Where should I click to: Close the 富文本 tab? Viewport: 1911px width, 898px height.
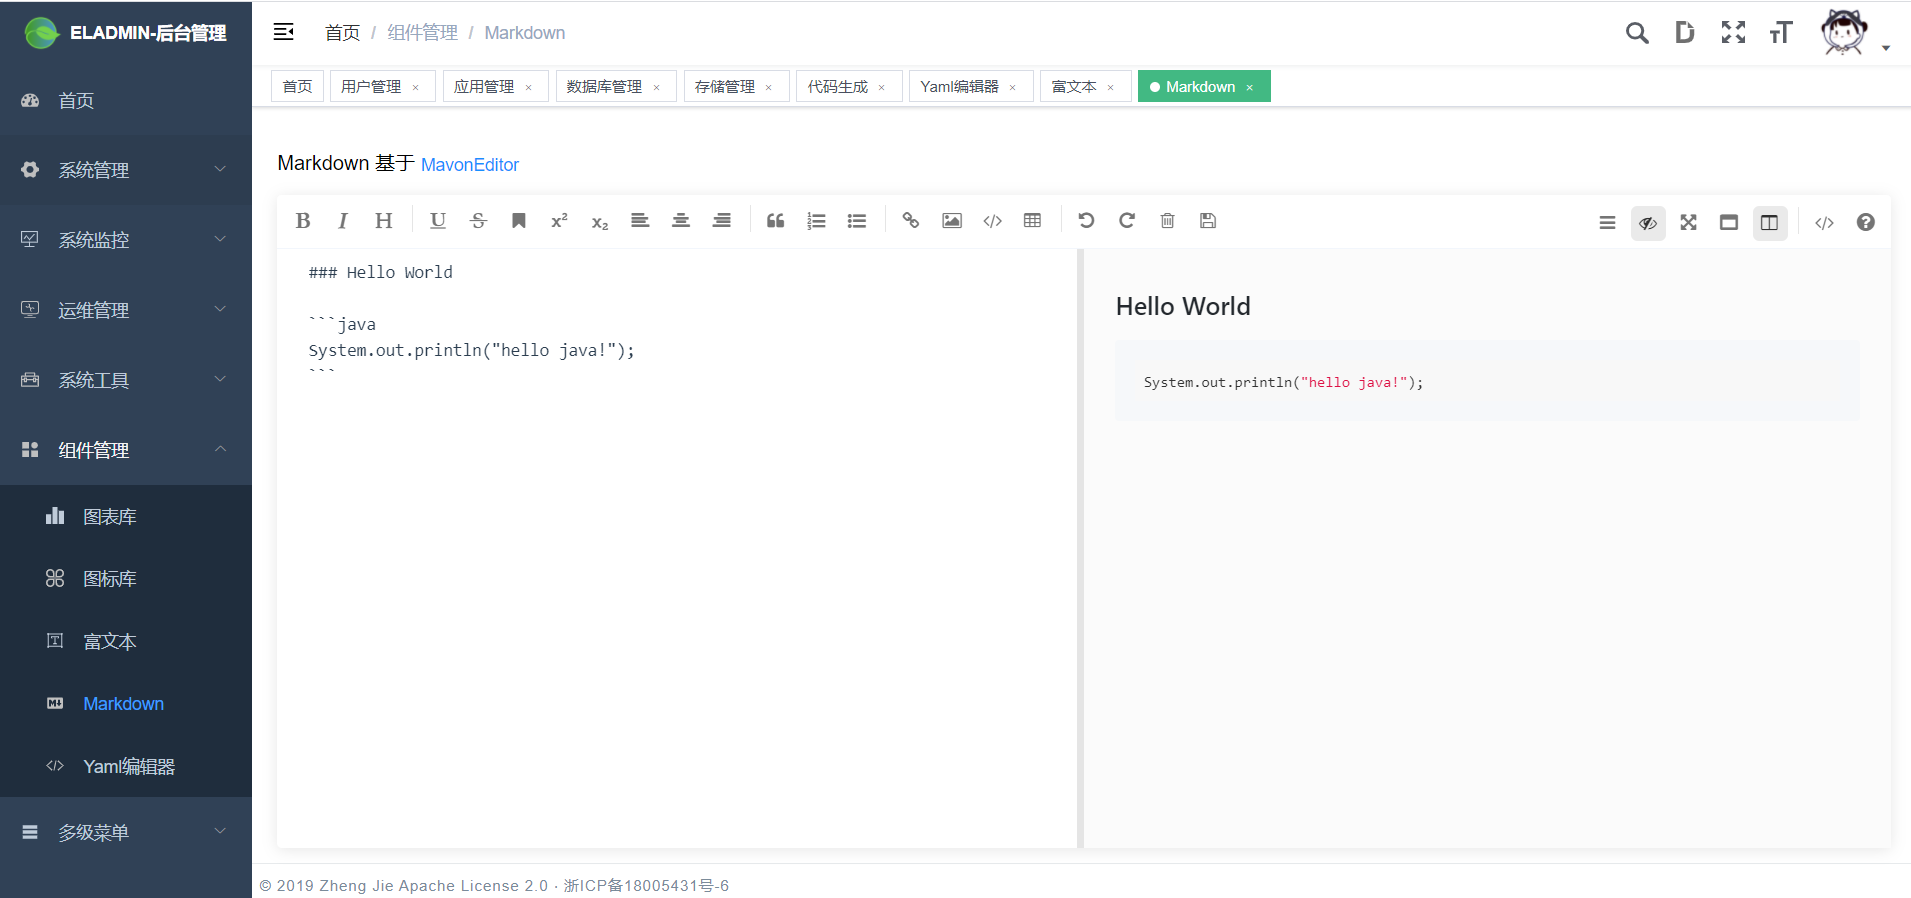click(1111, 88)
